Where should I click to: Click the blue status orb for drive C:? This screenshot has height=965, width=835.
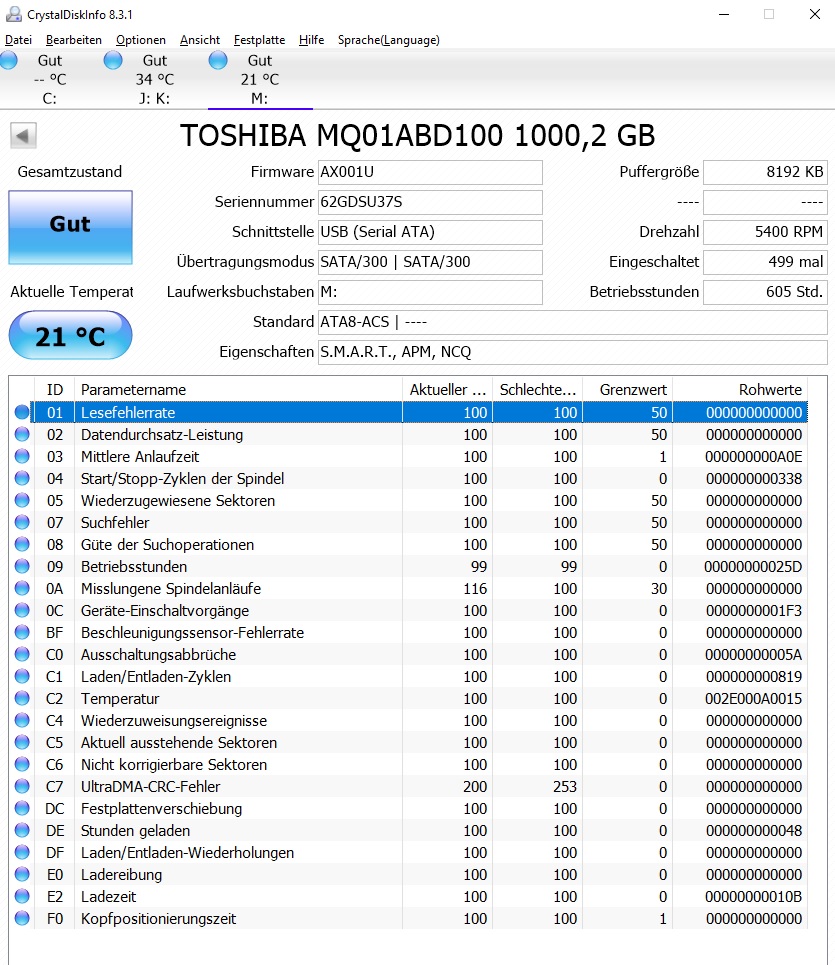tap(9, 60)
